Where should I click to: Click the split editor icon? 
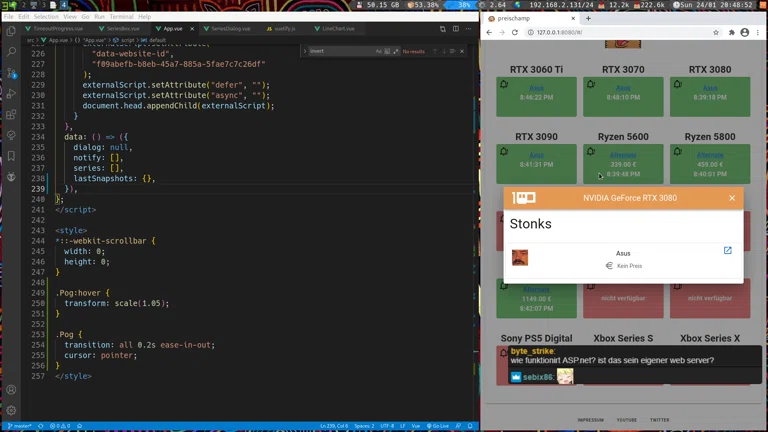click(456, 29)
